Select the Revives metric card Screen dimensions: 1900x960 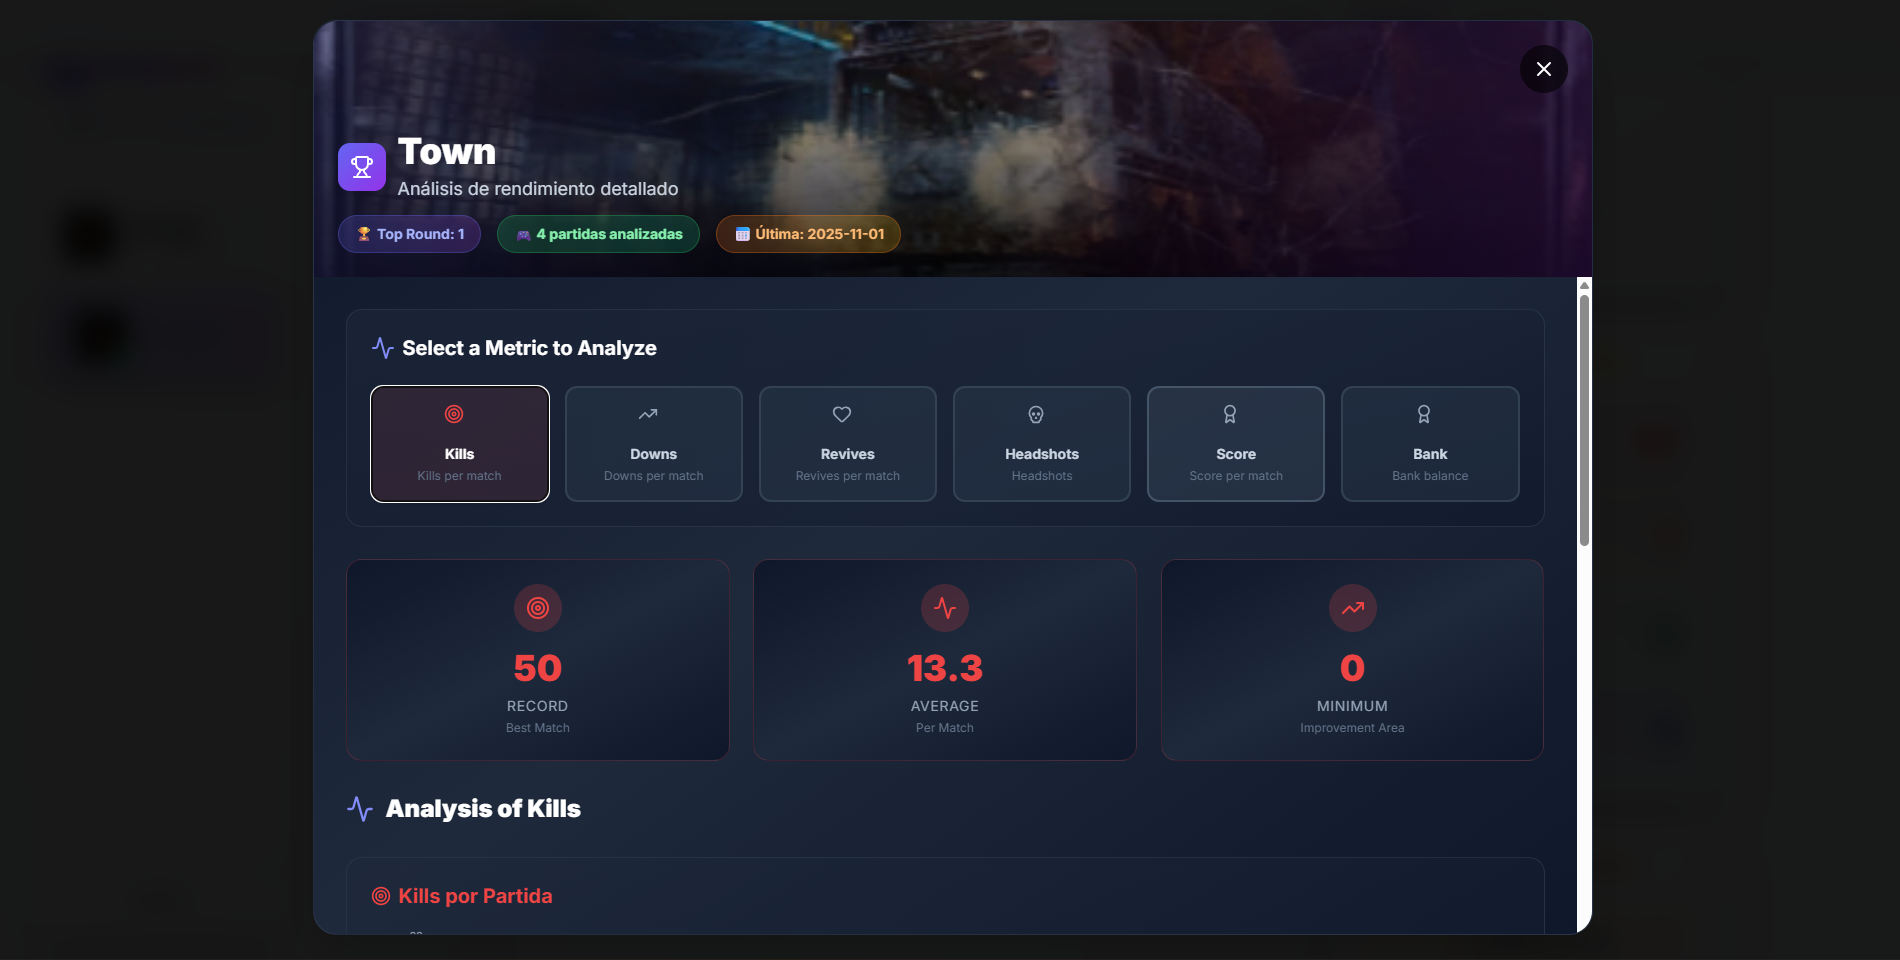click(847, 444)
